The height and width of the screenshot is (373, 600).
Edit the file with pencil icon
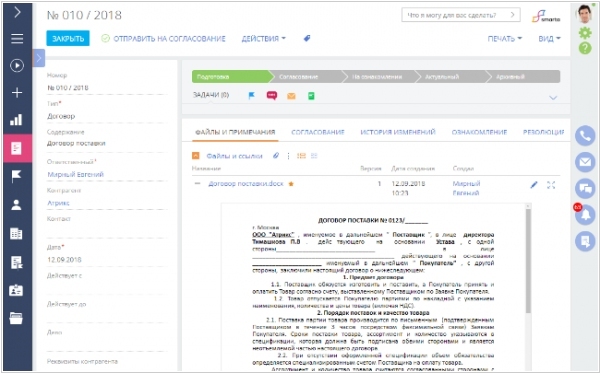click(534, 185)
